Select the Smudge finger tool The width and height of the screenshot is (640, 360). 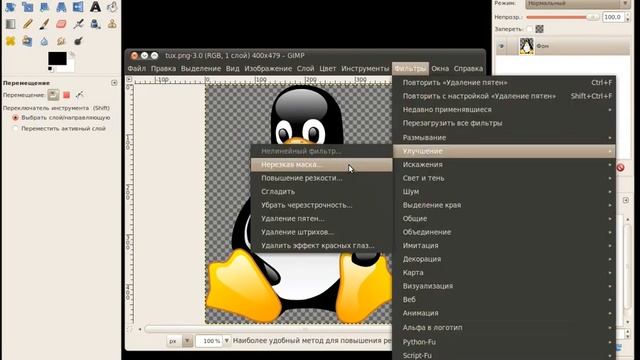click(61, 41)
